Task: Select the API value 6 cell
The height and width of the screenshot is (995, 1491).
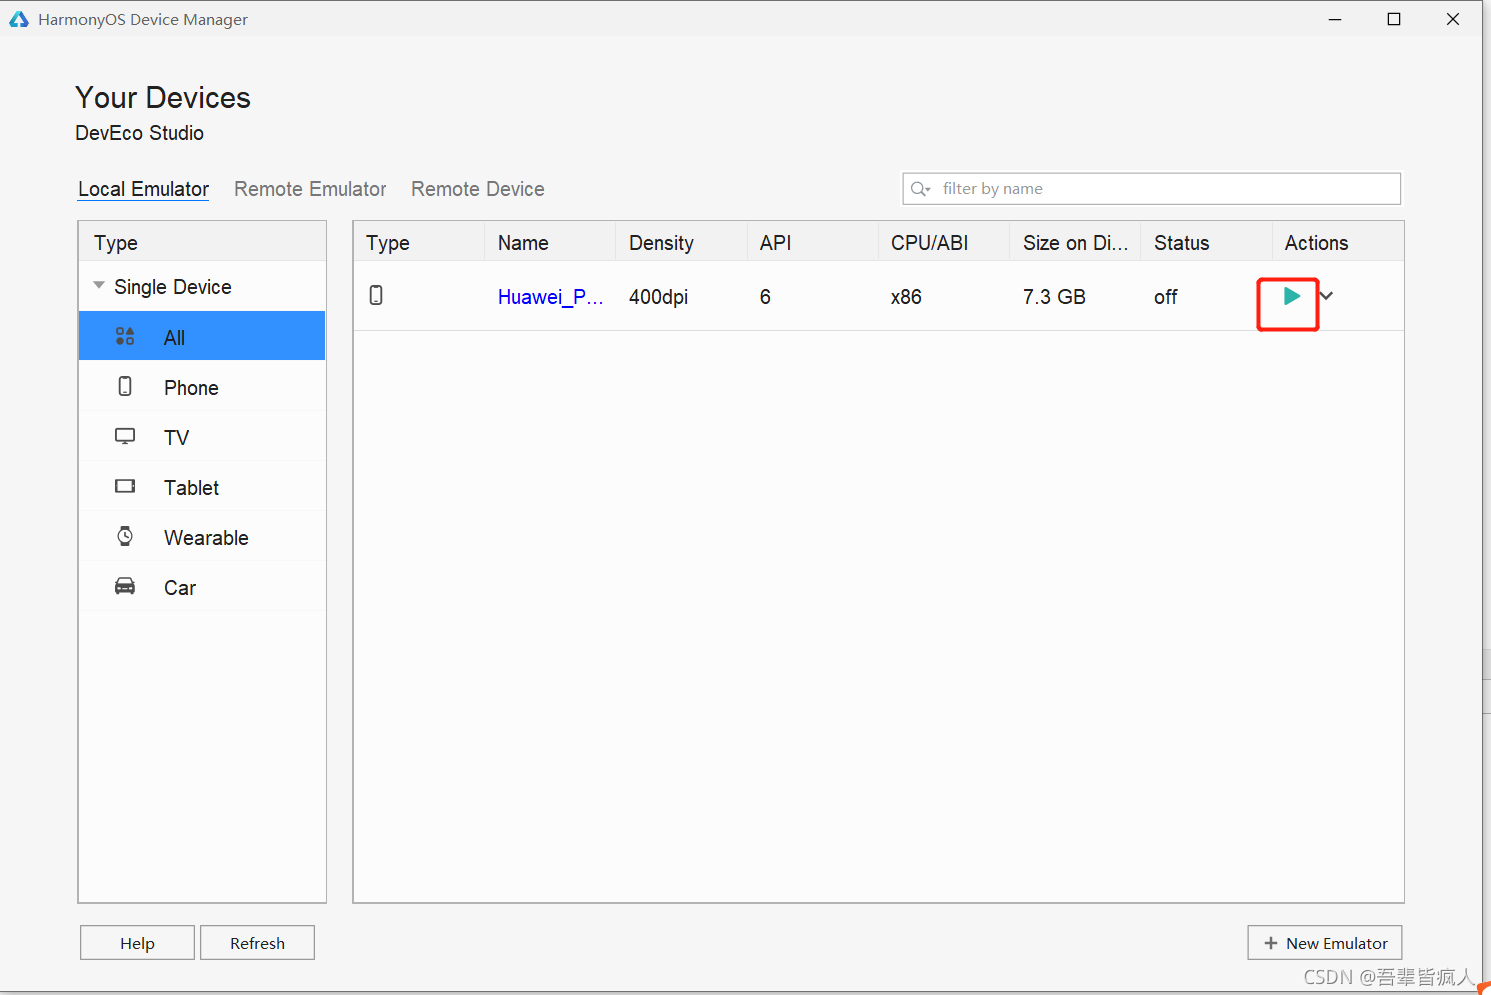Action: (765, 297)
